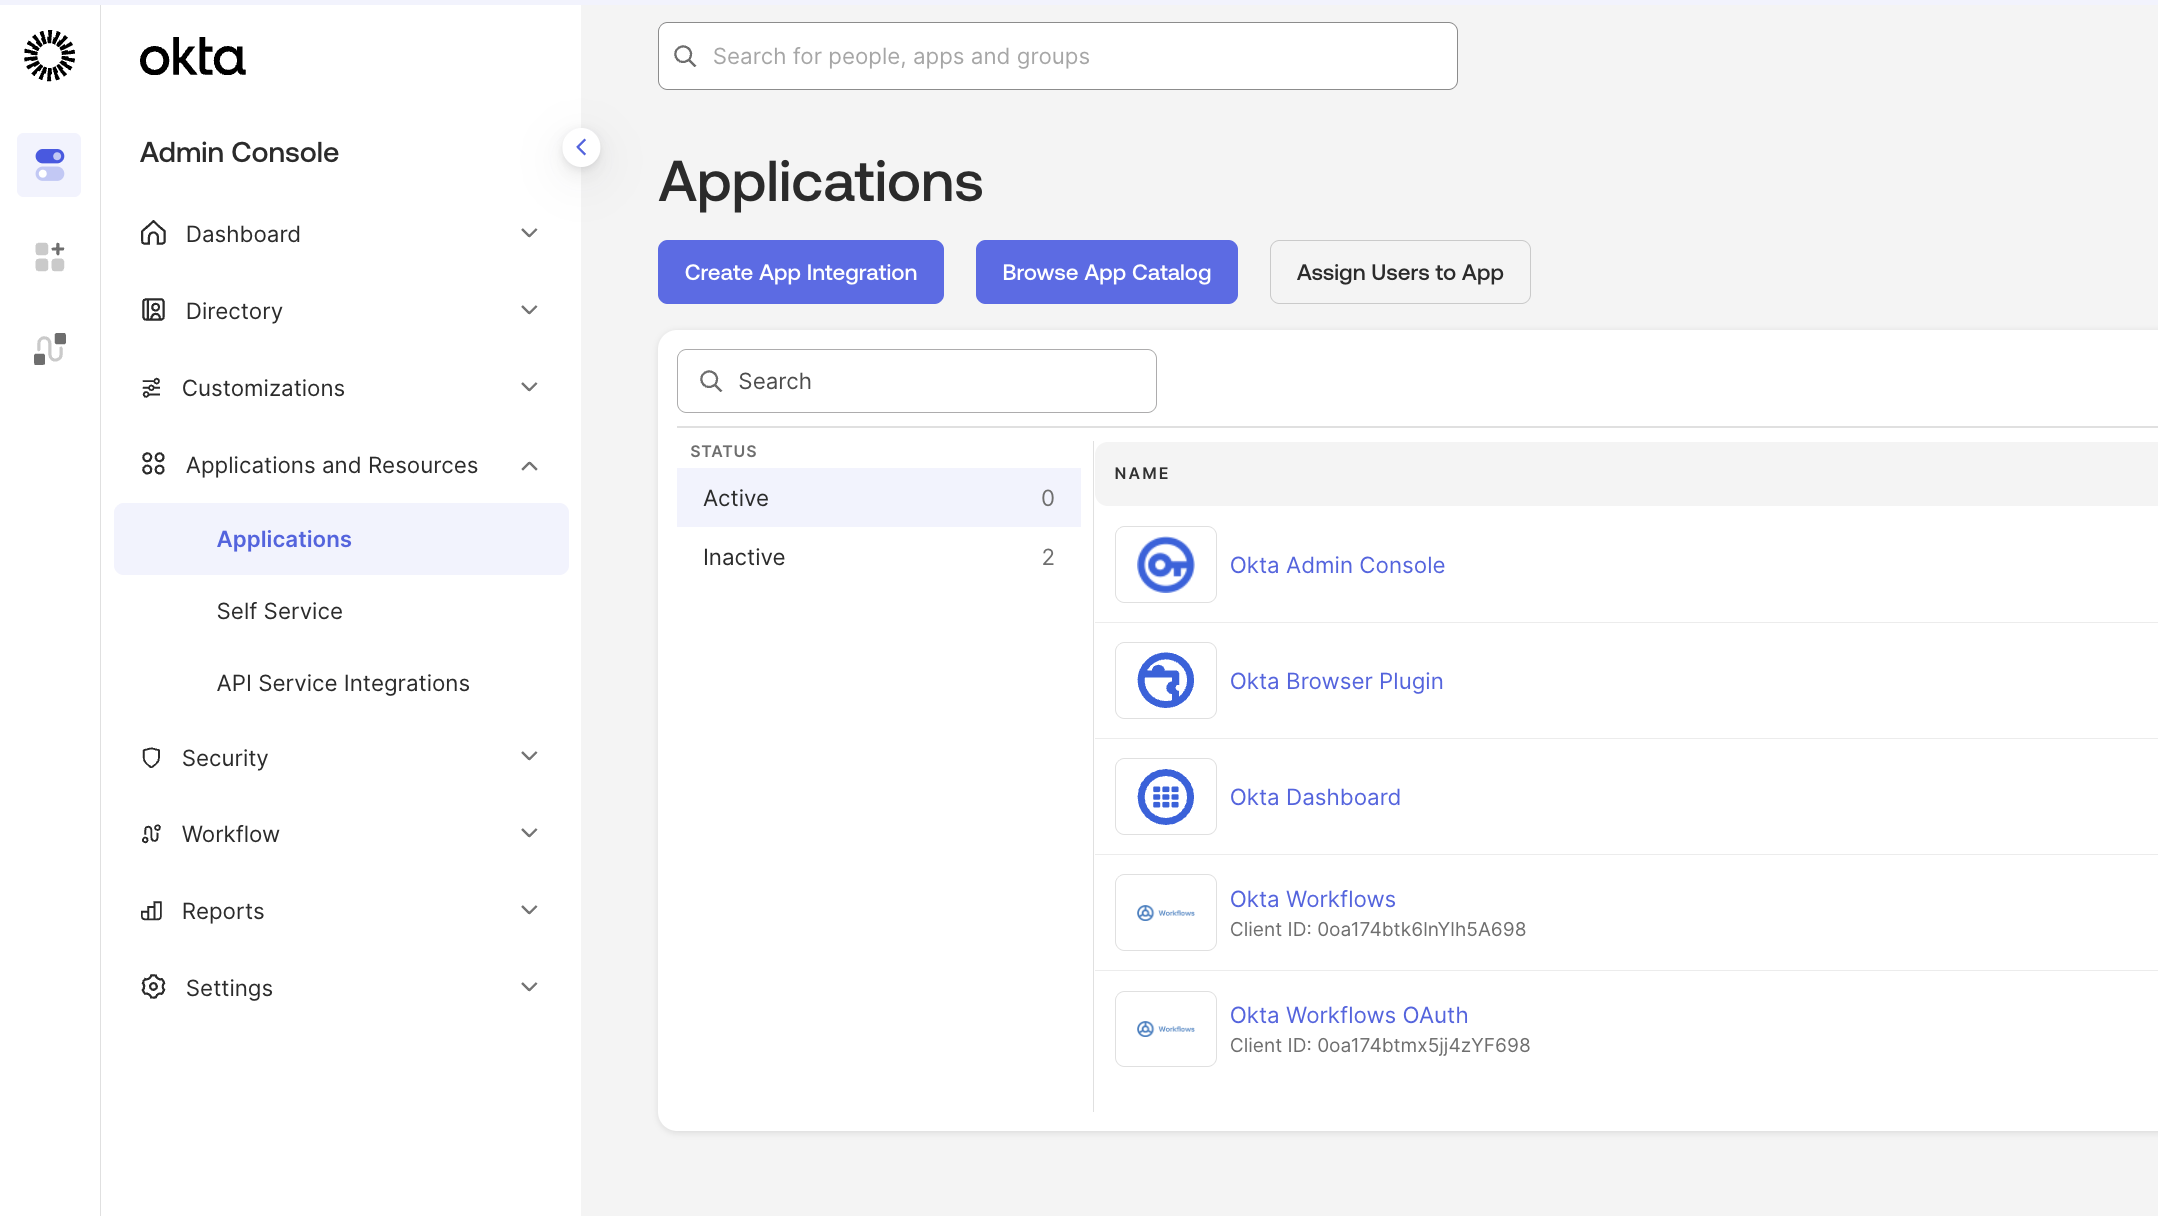Click the Okta Dashboard app icon

click(1166, 797)
